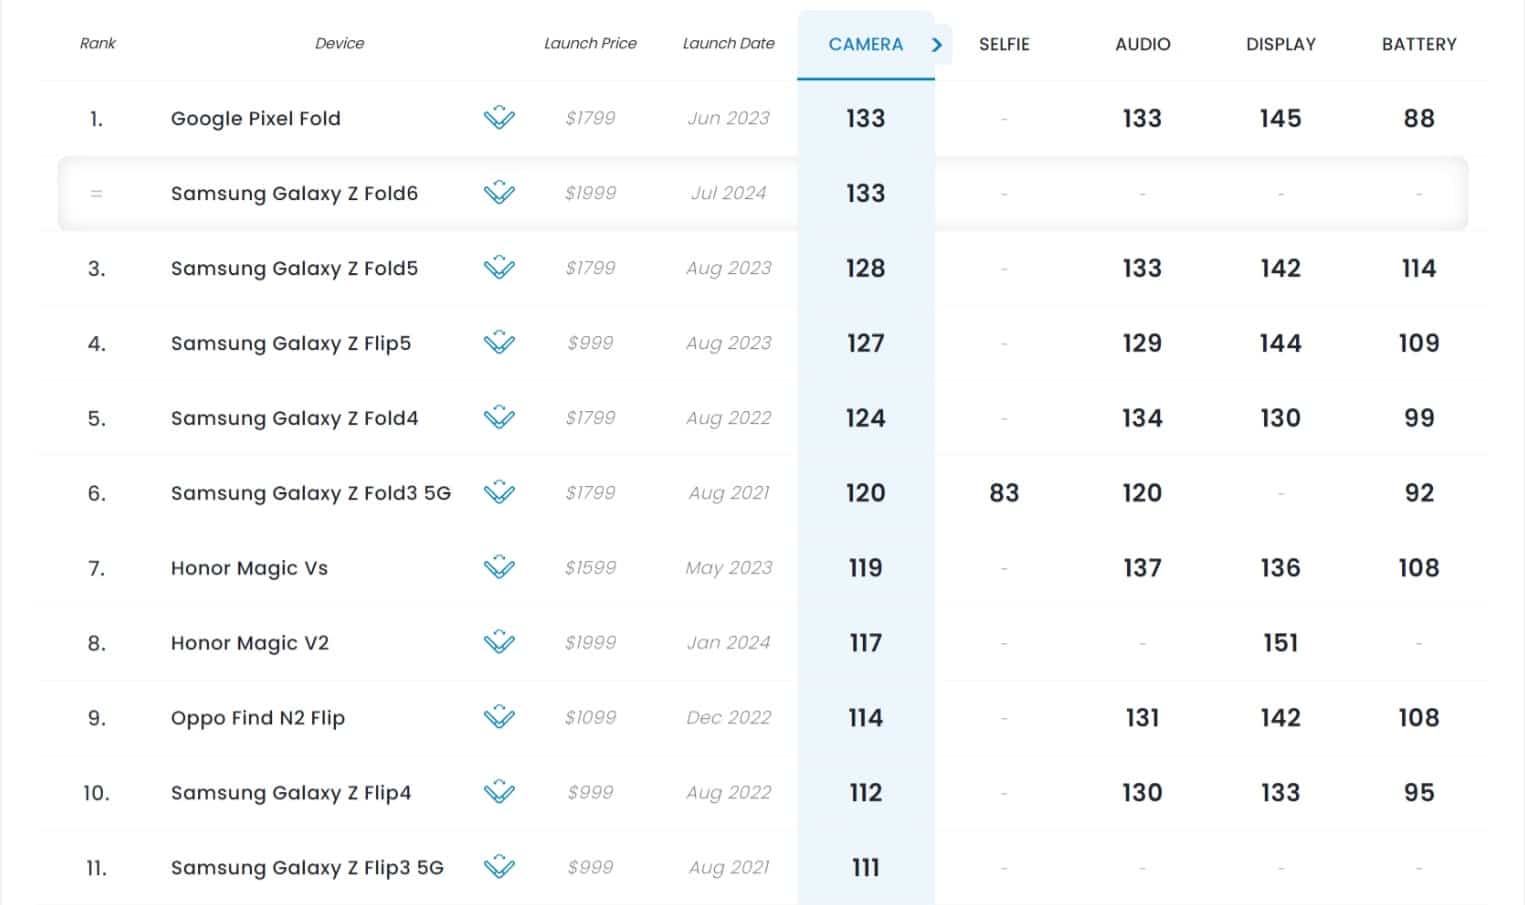Click the badge icon beside Honor Magic Vs
1525x905 pixels.
click(499, 568)
